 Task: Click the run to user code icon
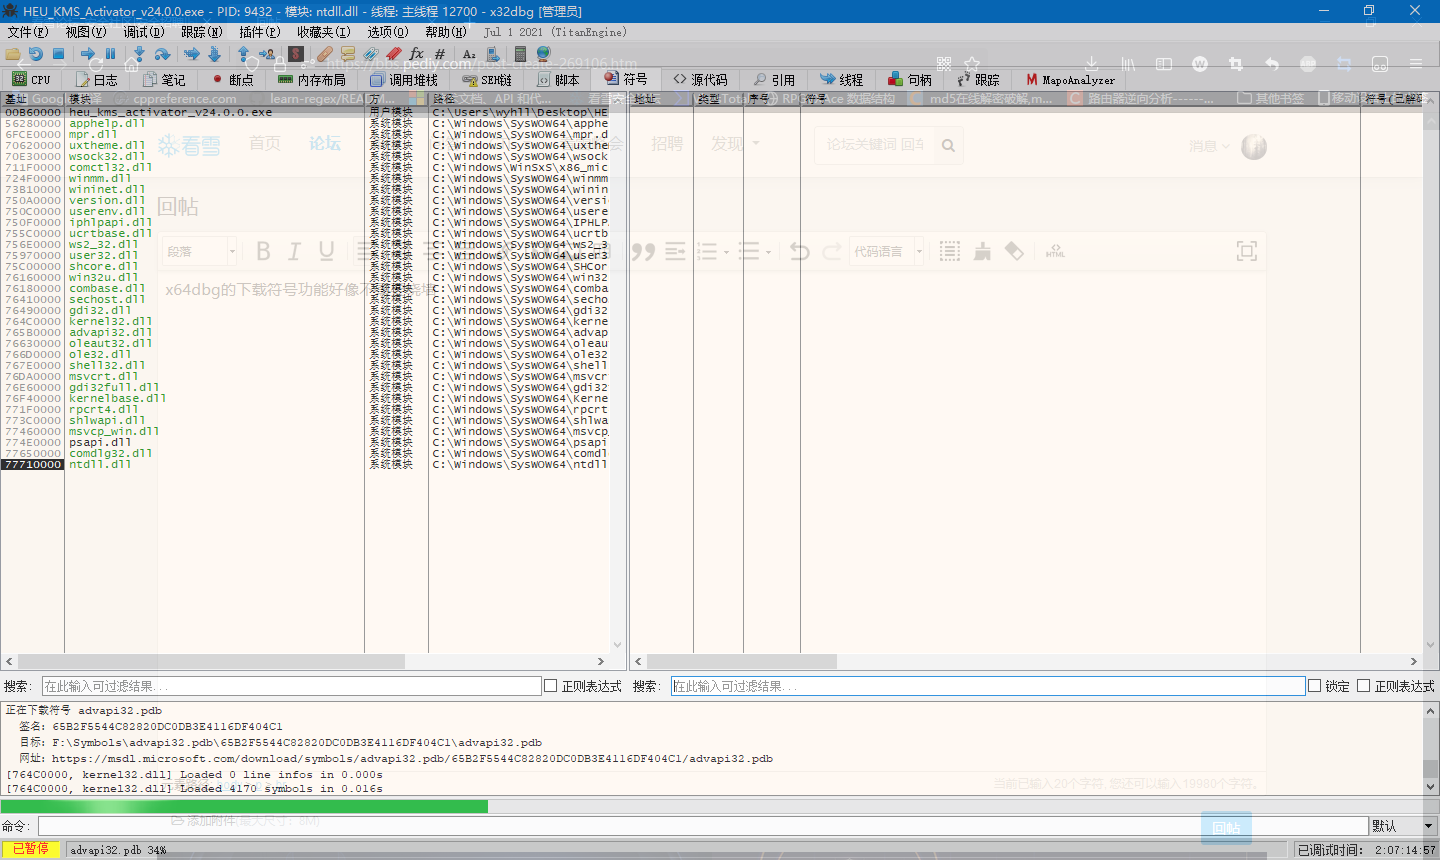[x=267, y=54]
